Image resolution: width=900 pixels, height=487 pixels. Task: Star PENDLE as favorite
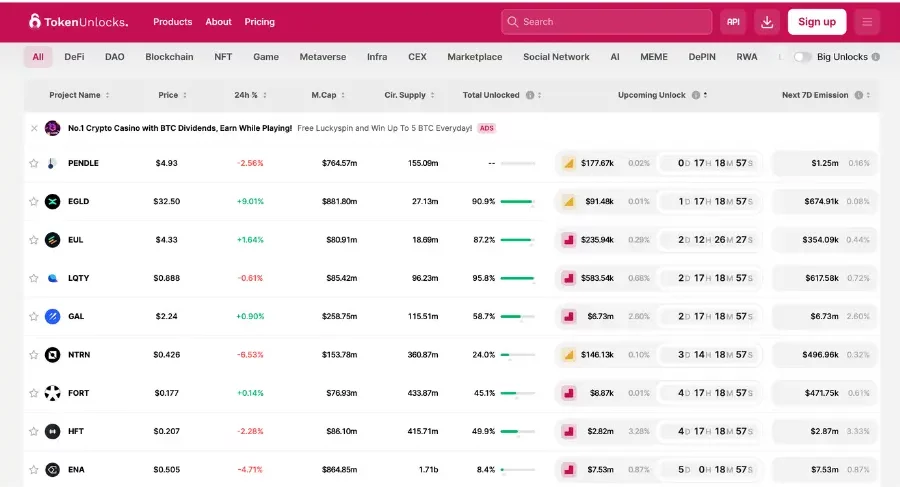tap(34, 163)
